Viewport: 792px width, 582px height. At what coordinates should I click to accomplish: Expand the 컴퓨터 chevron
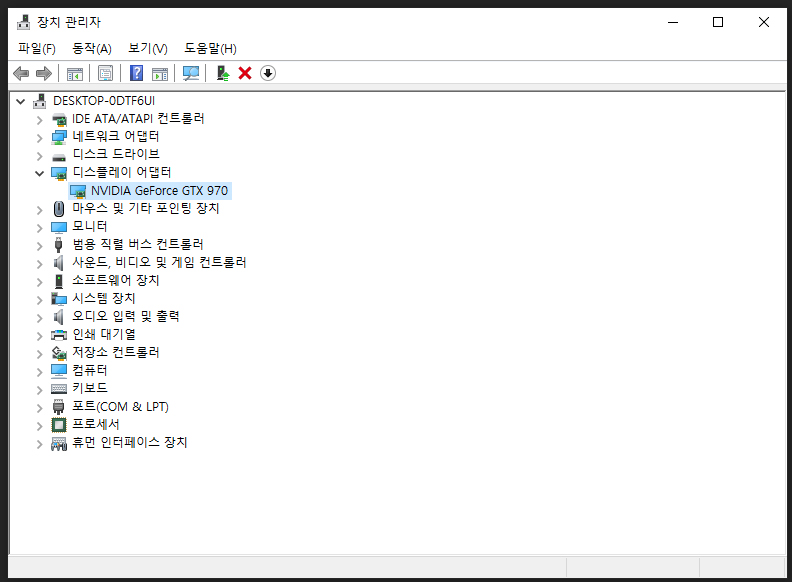click(39, 372)
